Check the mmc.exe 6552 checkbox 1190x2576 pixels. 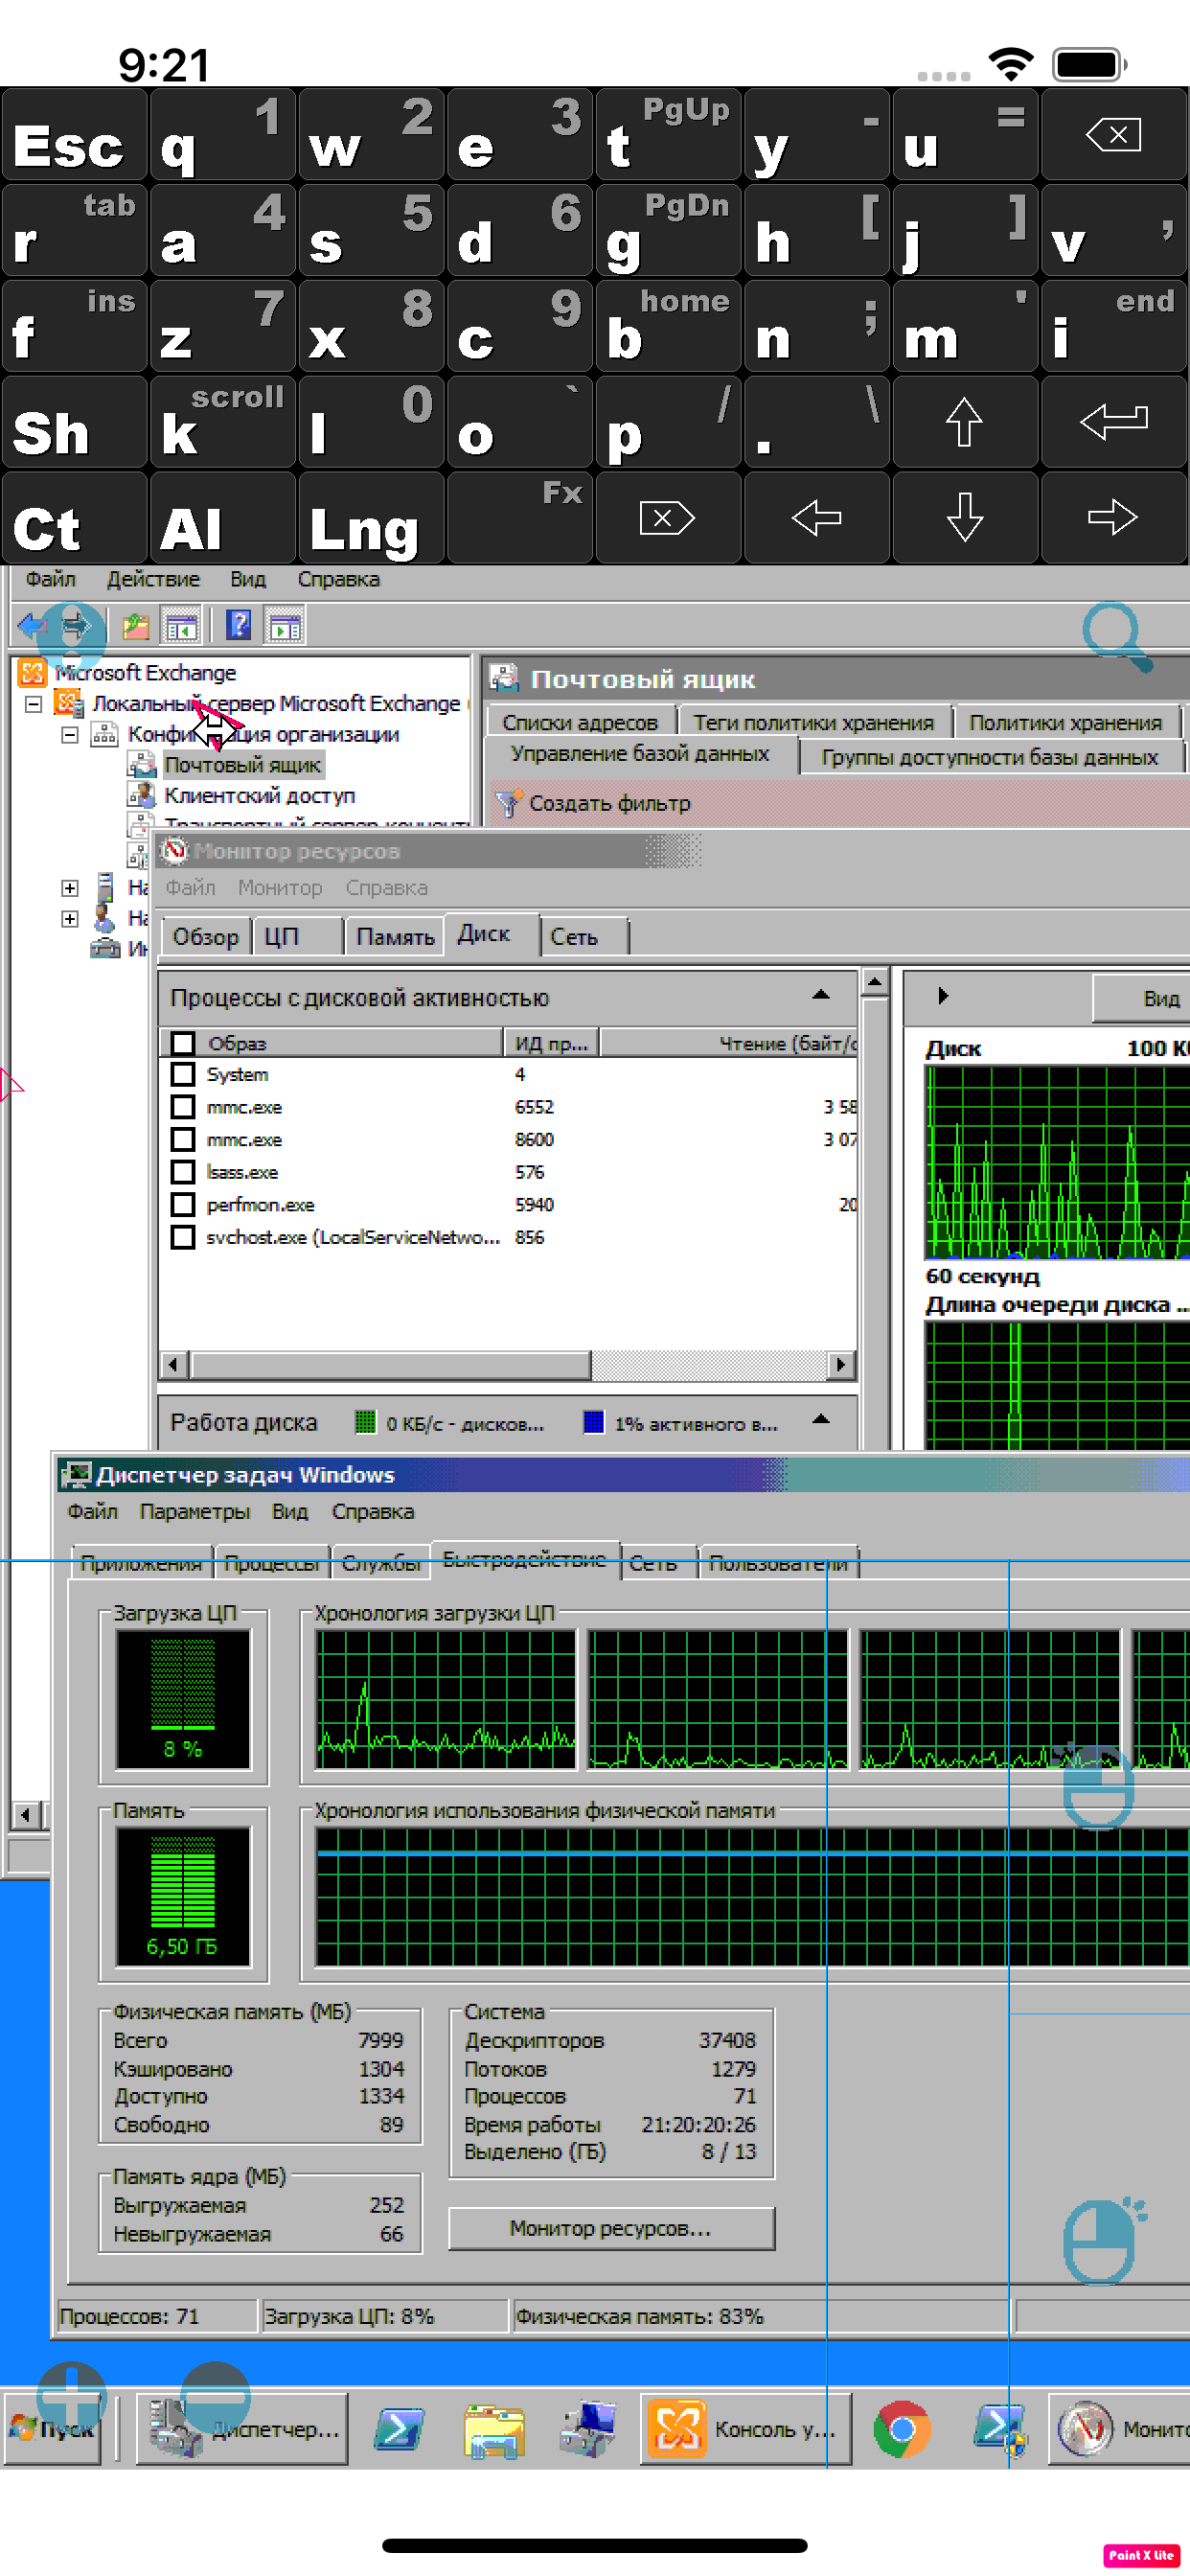click(182, 1107)
